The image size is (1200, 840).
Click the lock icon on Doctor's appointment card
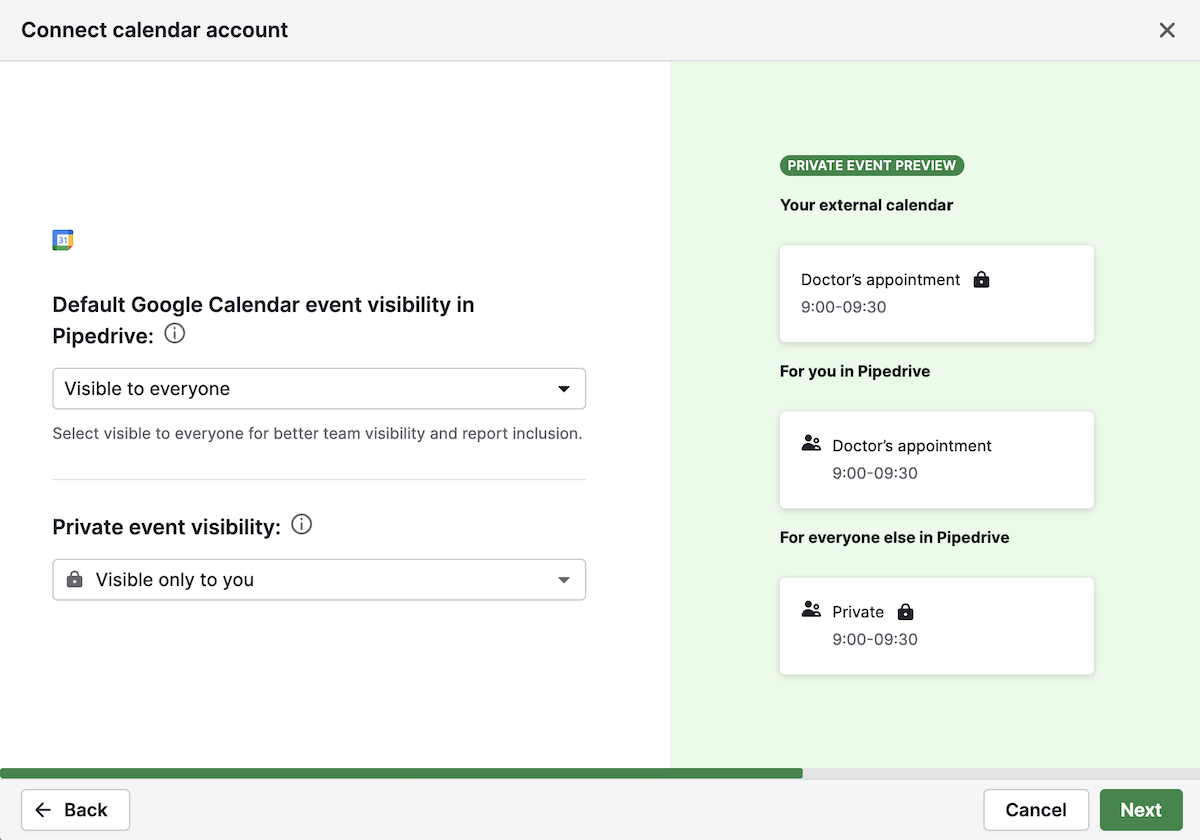tap(981, 280)
